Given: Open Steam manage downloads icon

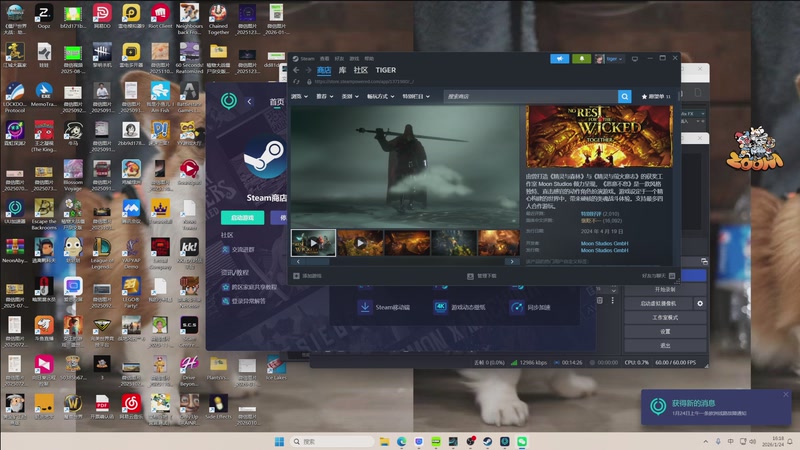Looking at the screenshot, I should (470, 276).
